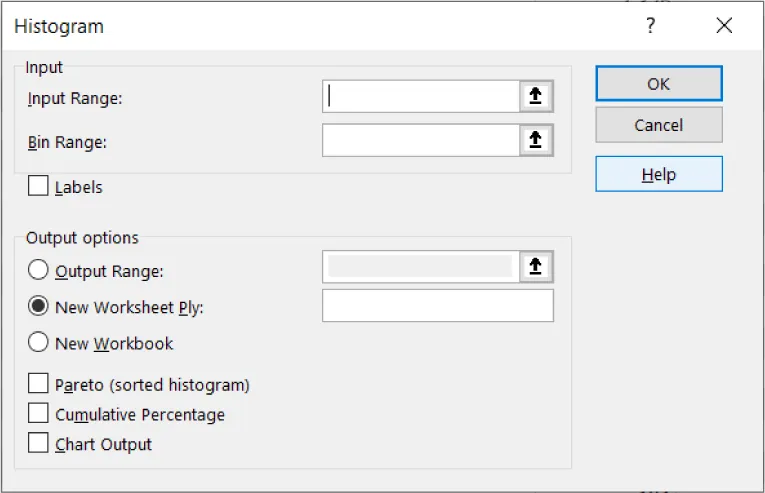This screenshot has width=765, height=493.
Task: Click the Input Range collapse dialog icon
Action: (536, 97)
